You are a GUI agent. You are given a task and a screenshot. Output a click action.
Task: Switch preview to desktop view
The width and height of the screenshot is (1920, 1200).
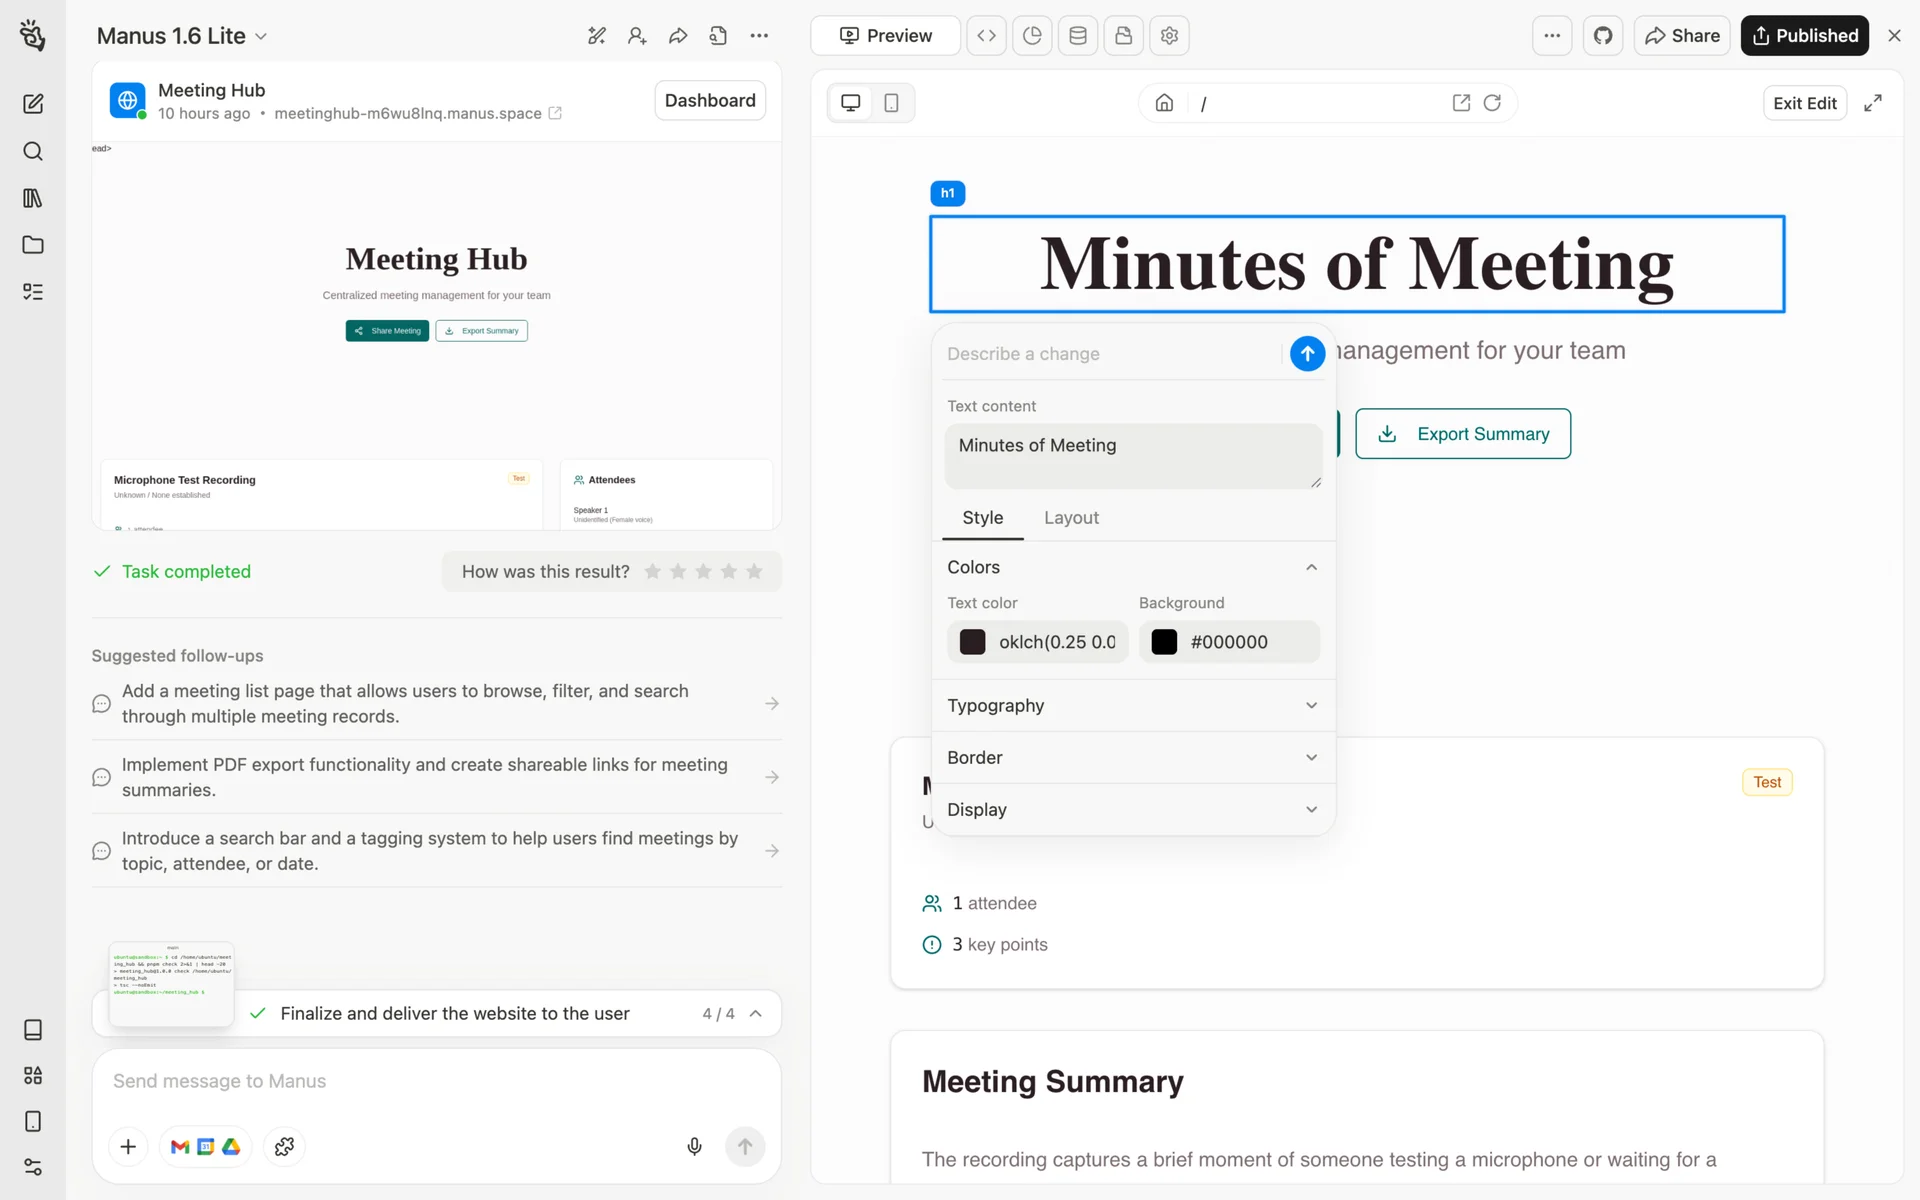point(851,103)
